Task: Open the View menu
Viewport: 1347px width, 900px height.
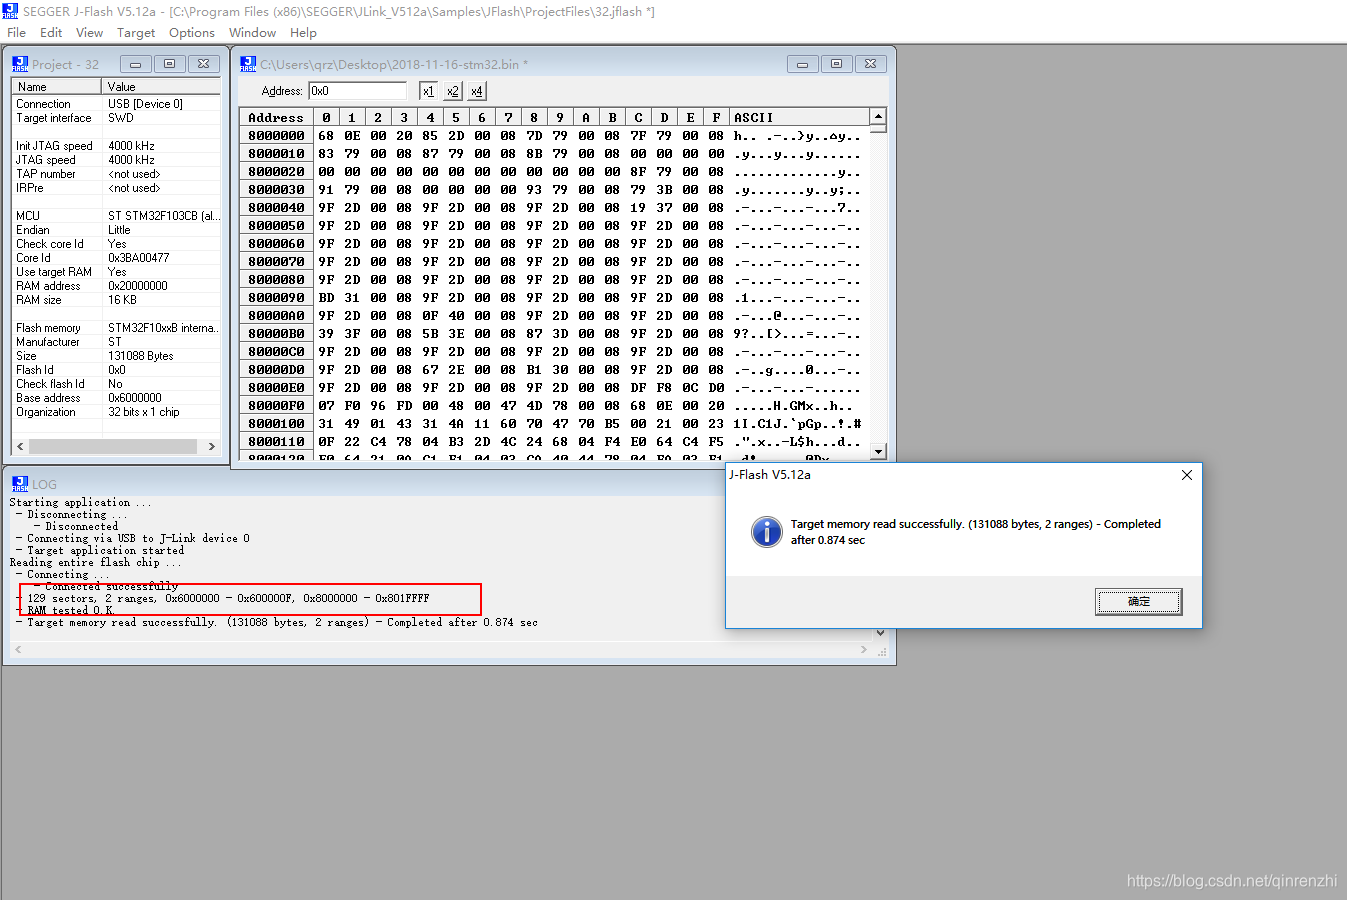Action: point(89,32)
